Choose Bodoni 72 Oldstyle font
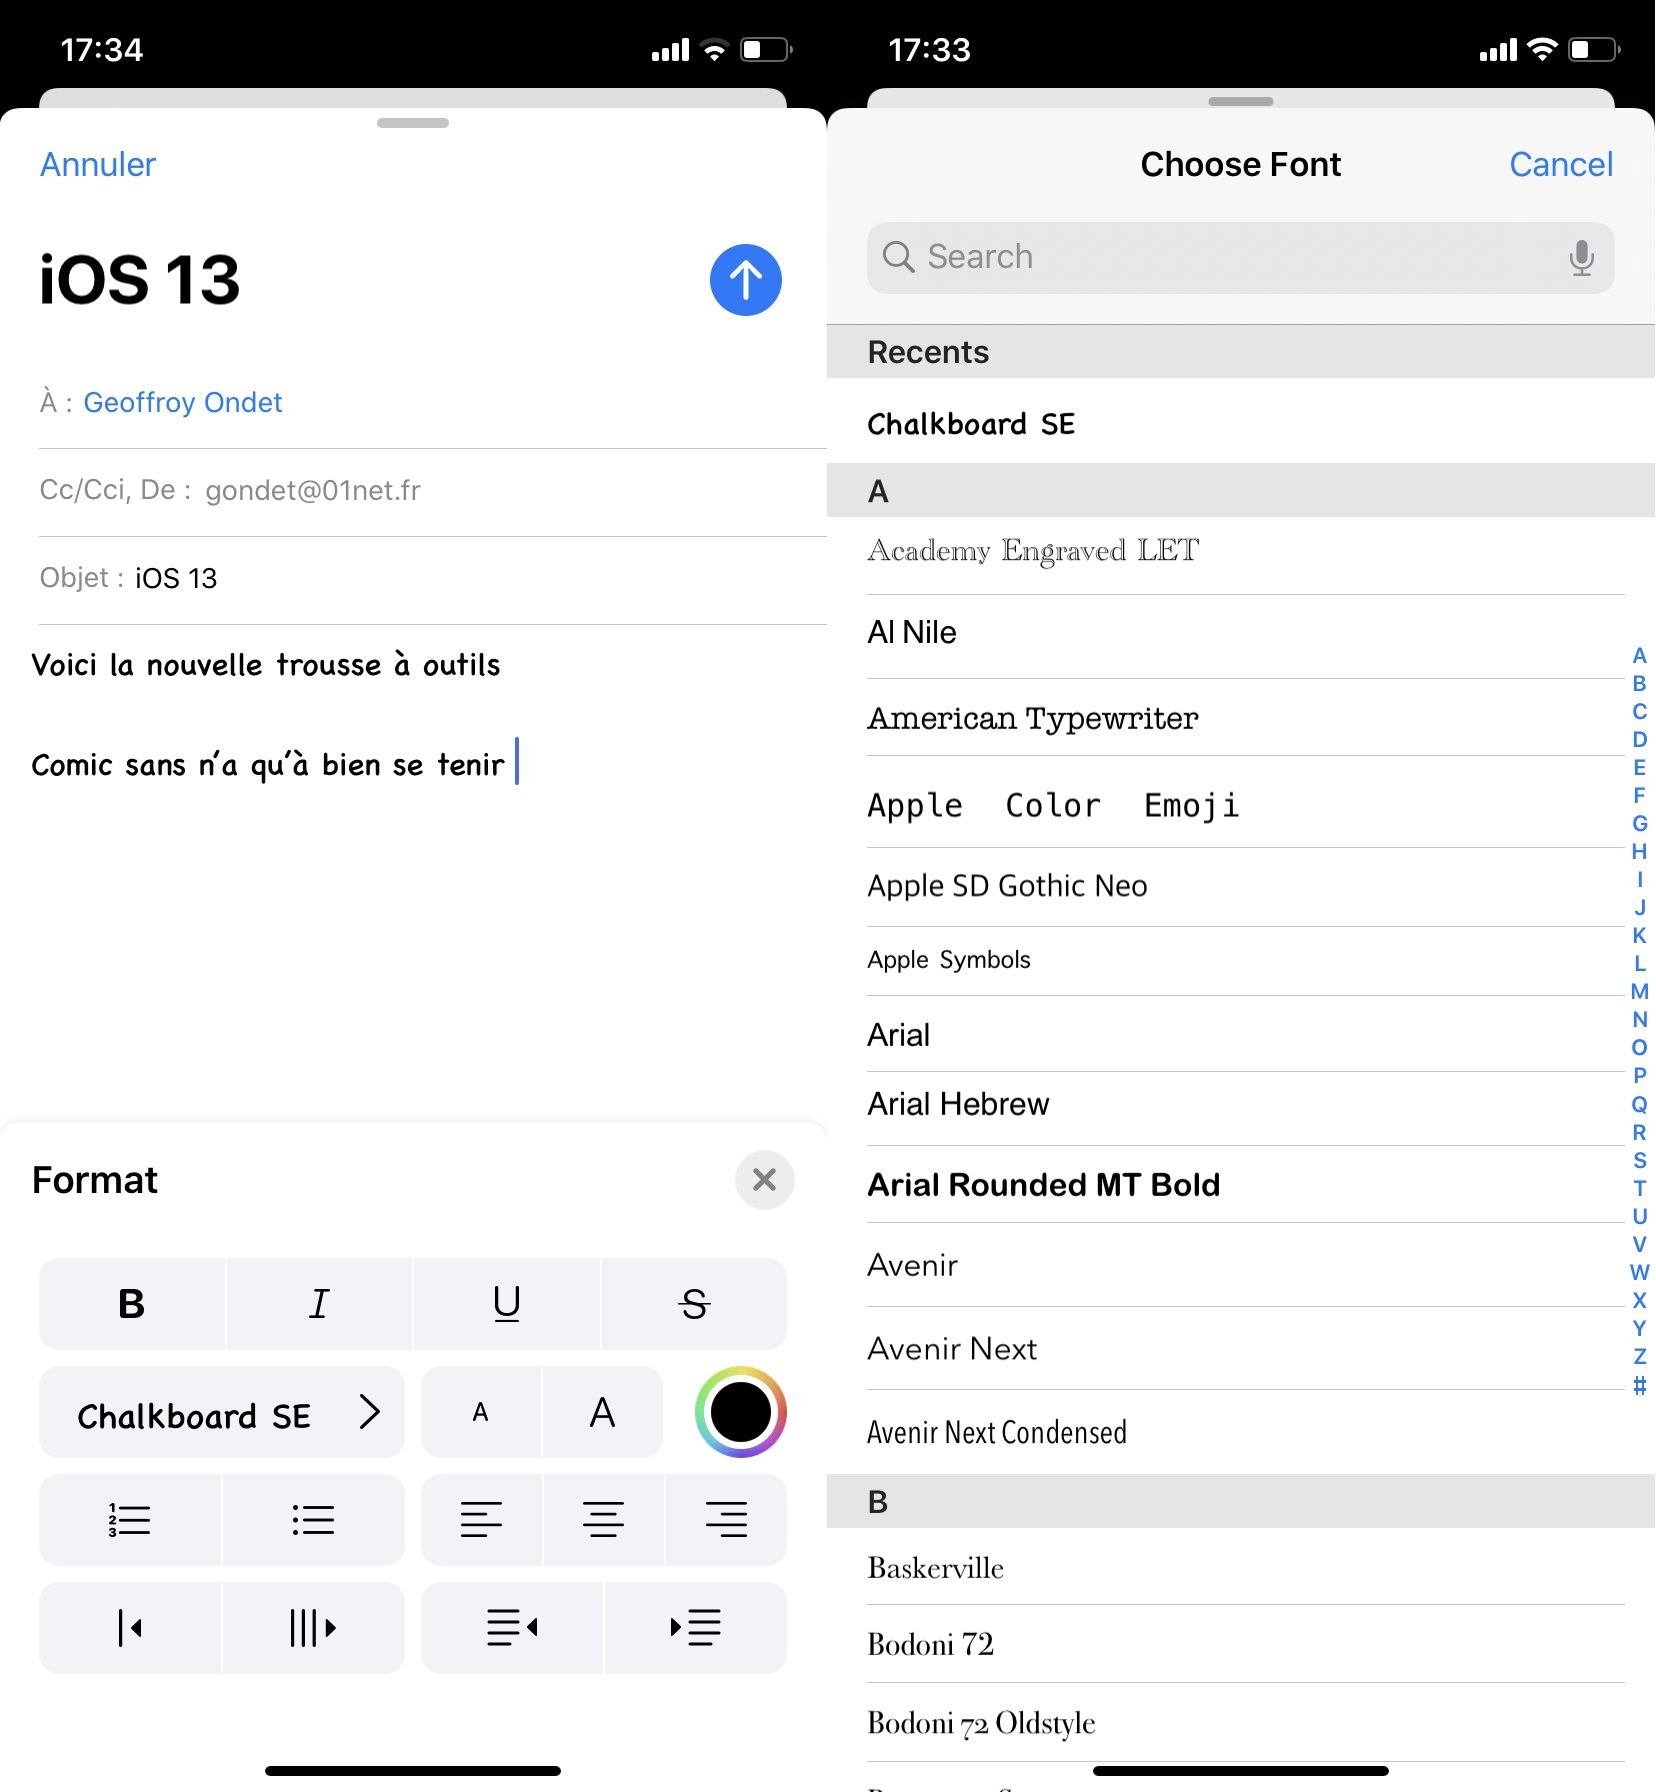The width and height of the screenshot is (1656, 1792). tap(1240, 1723)
